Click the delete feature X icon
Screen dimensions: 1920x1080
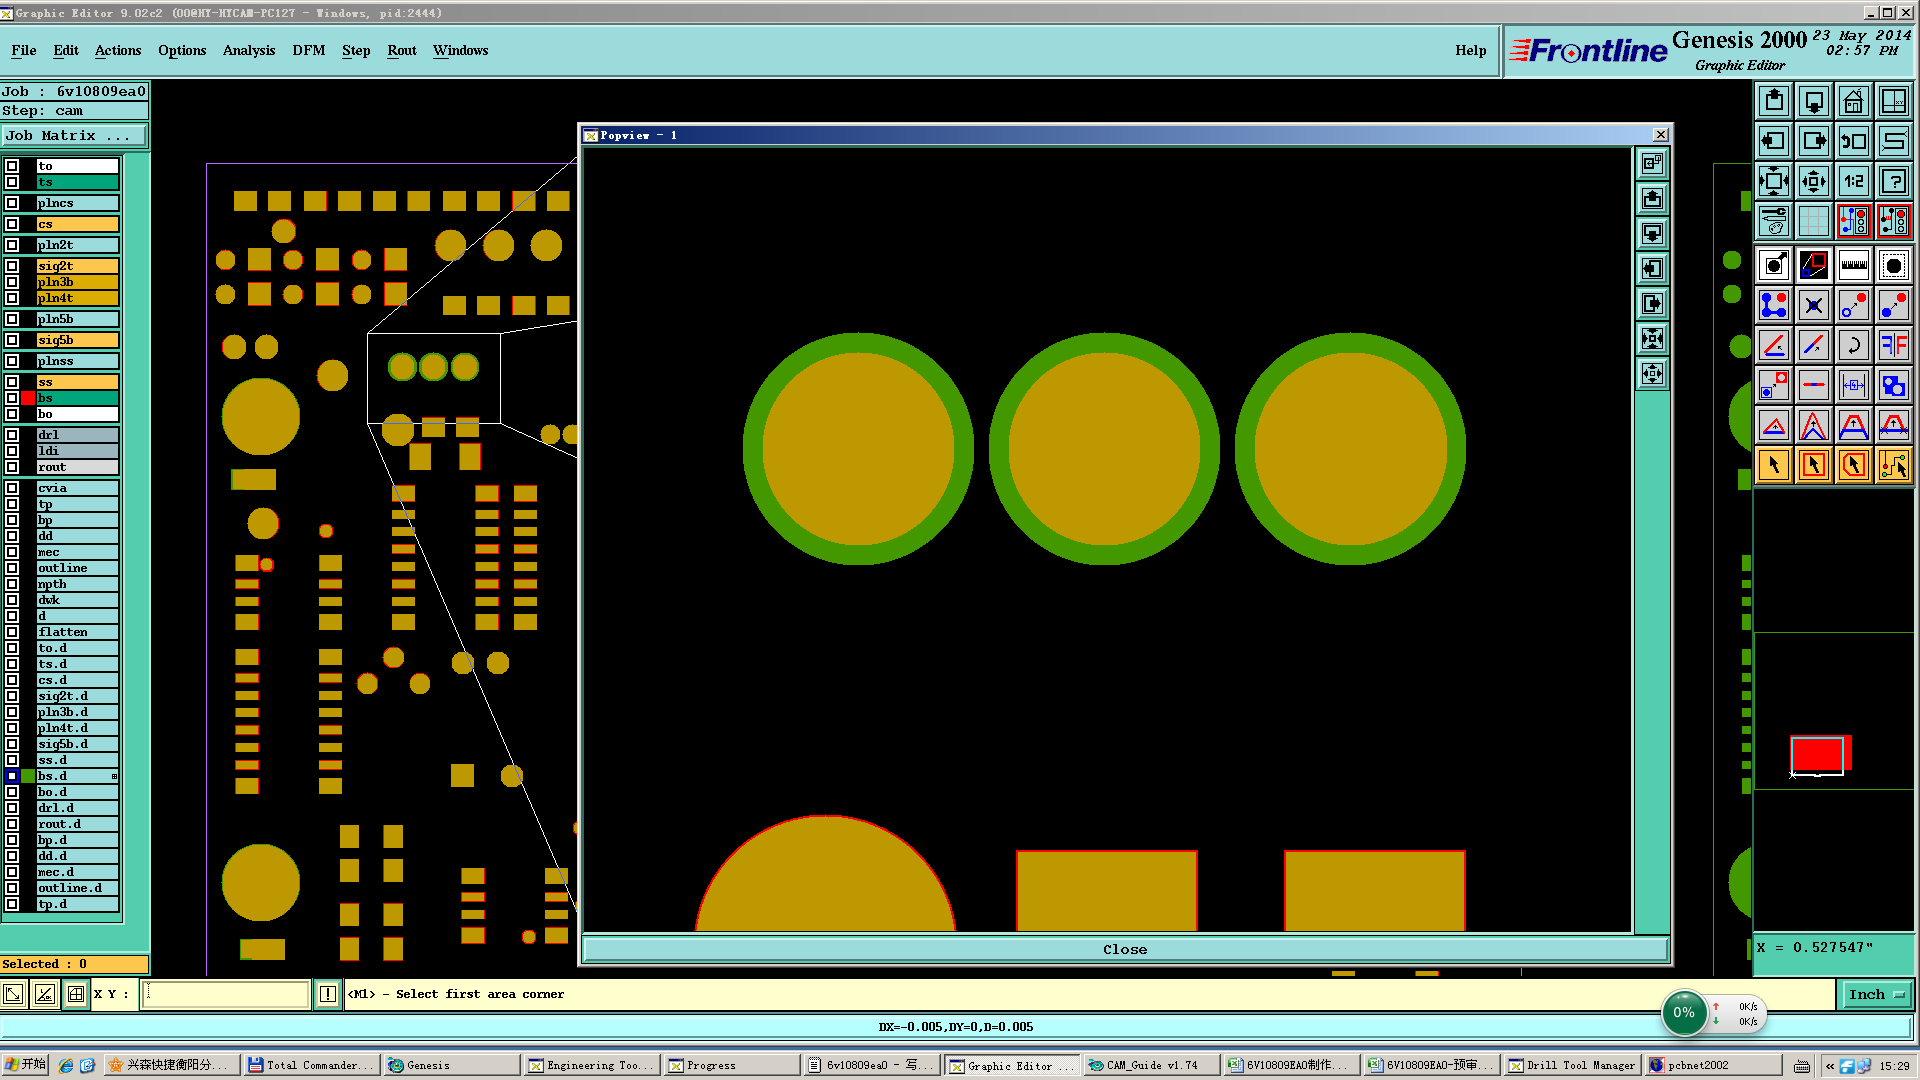[1813, 305]
